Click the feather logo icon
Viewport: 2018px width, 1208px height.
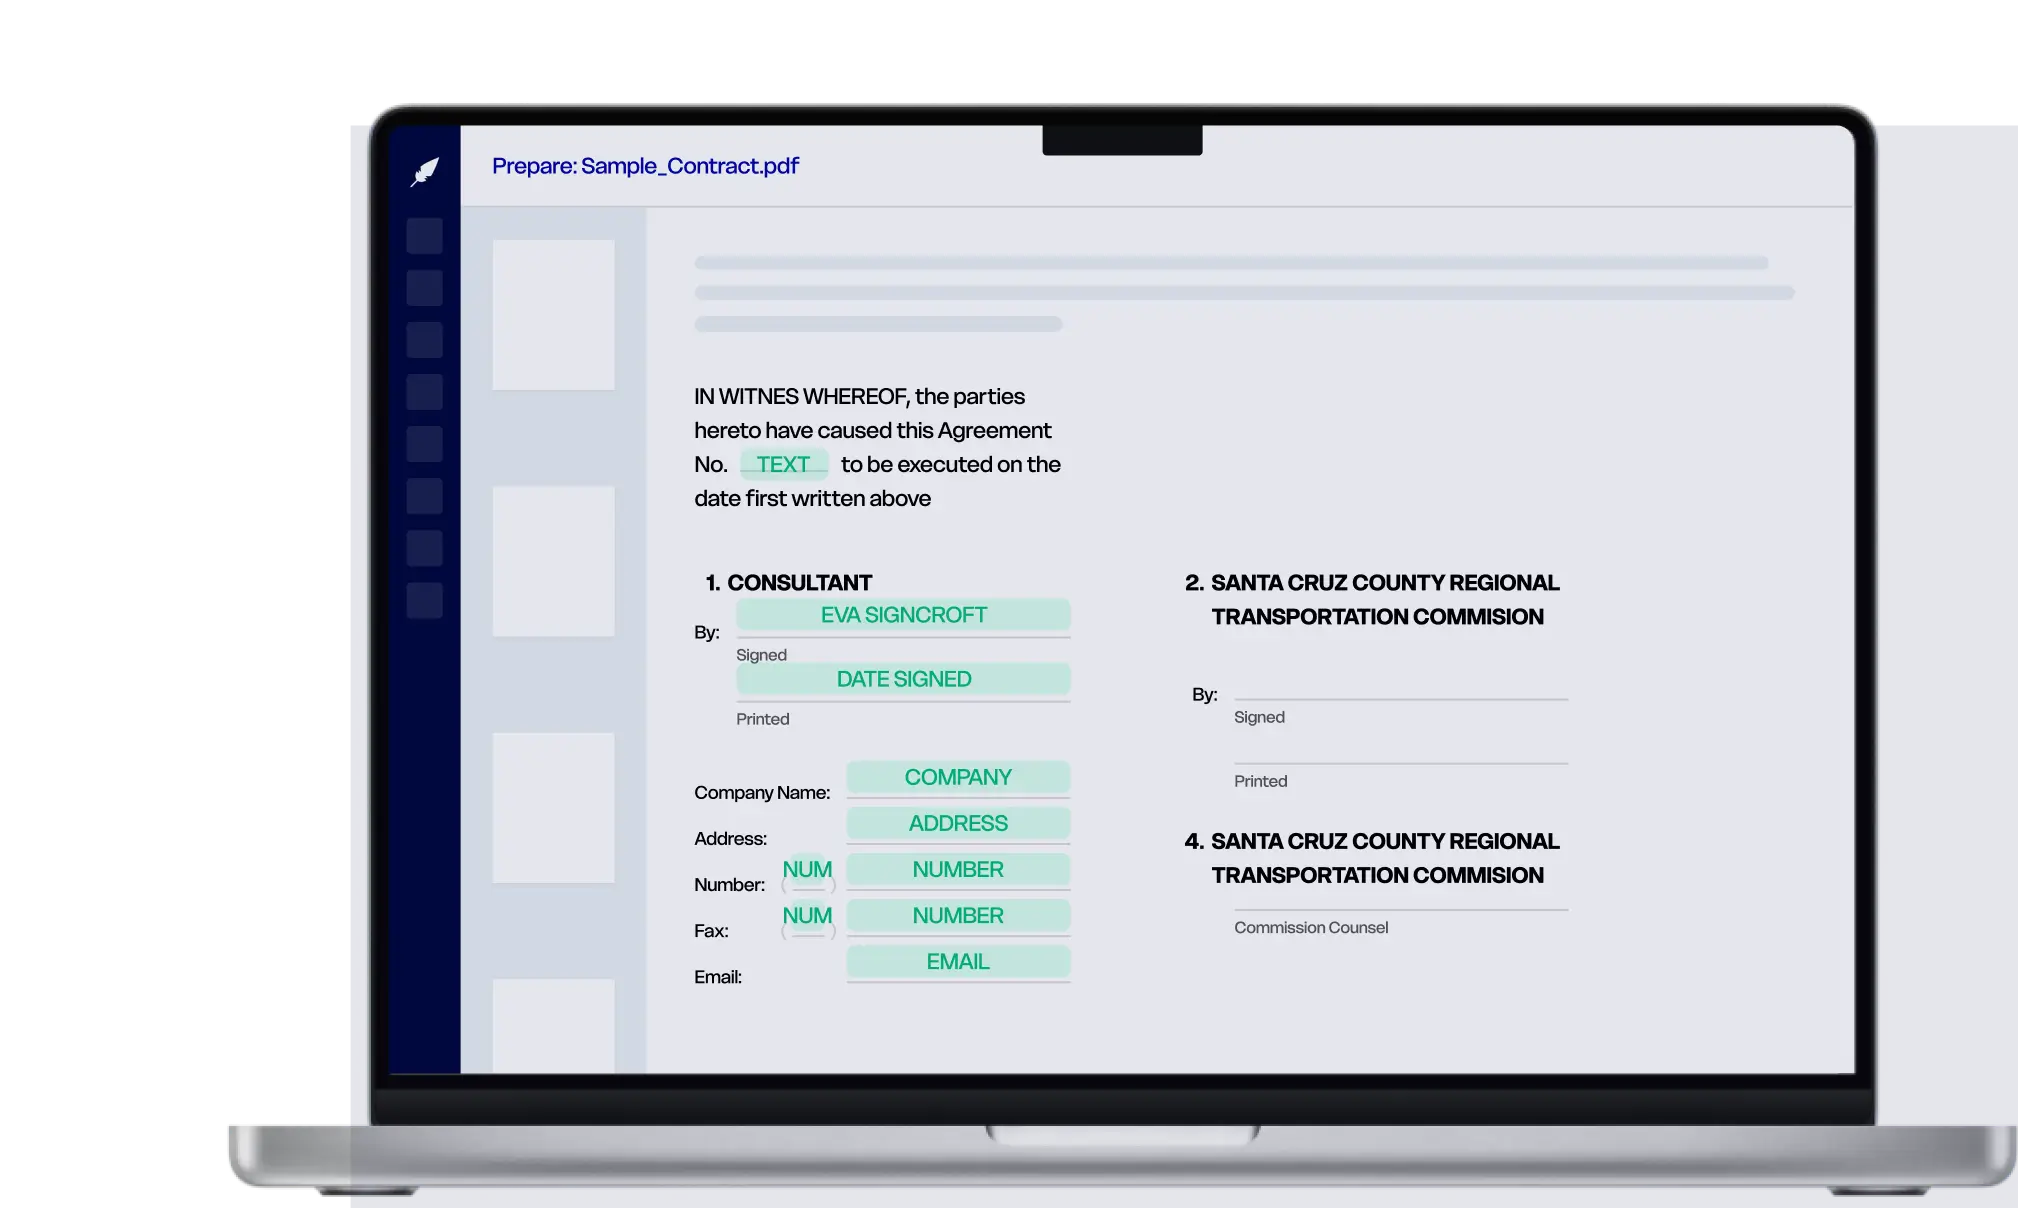[x=425, y=172]
